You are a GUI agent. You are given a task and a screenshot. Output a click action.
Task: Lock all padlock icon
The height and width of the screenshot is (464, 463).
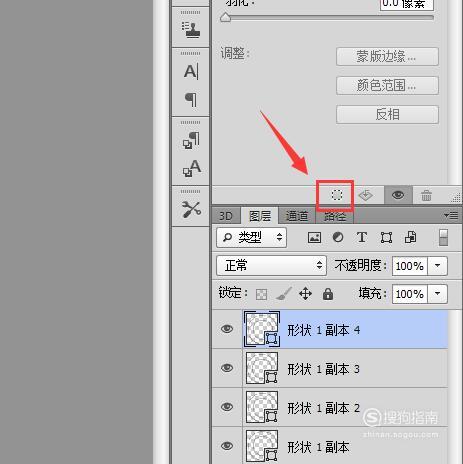pos(328,294)
